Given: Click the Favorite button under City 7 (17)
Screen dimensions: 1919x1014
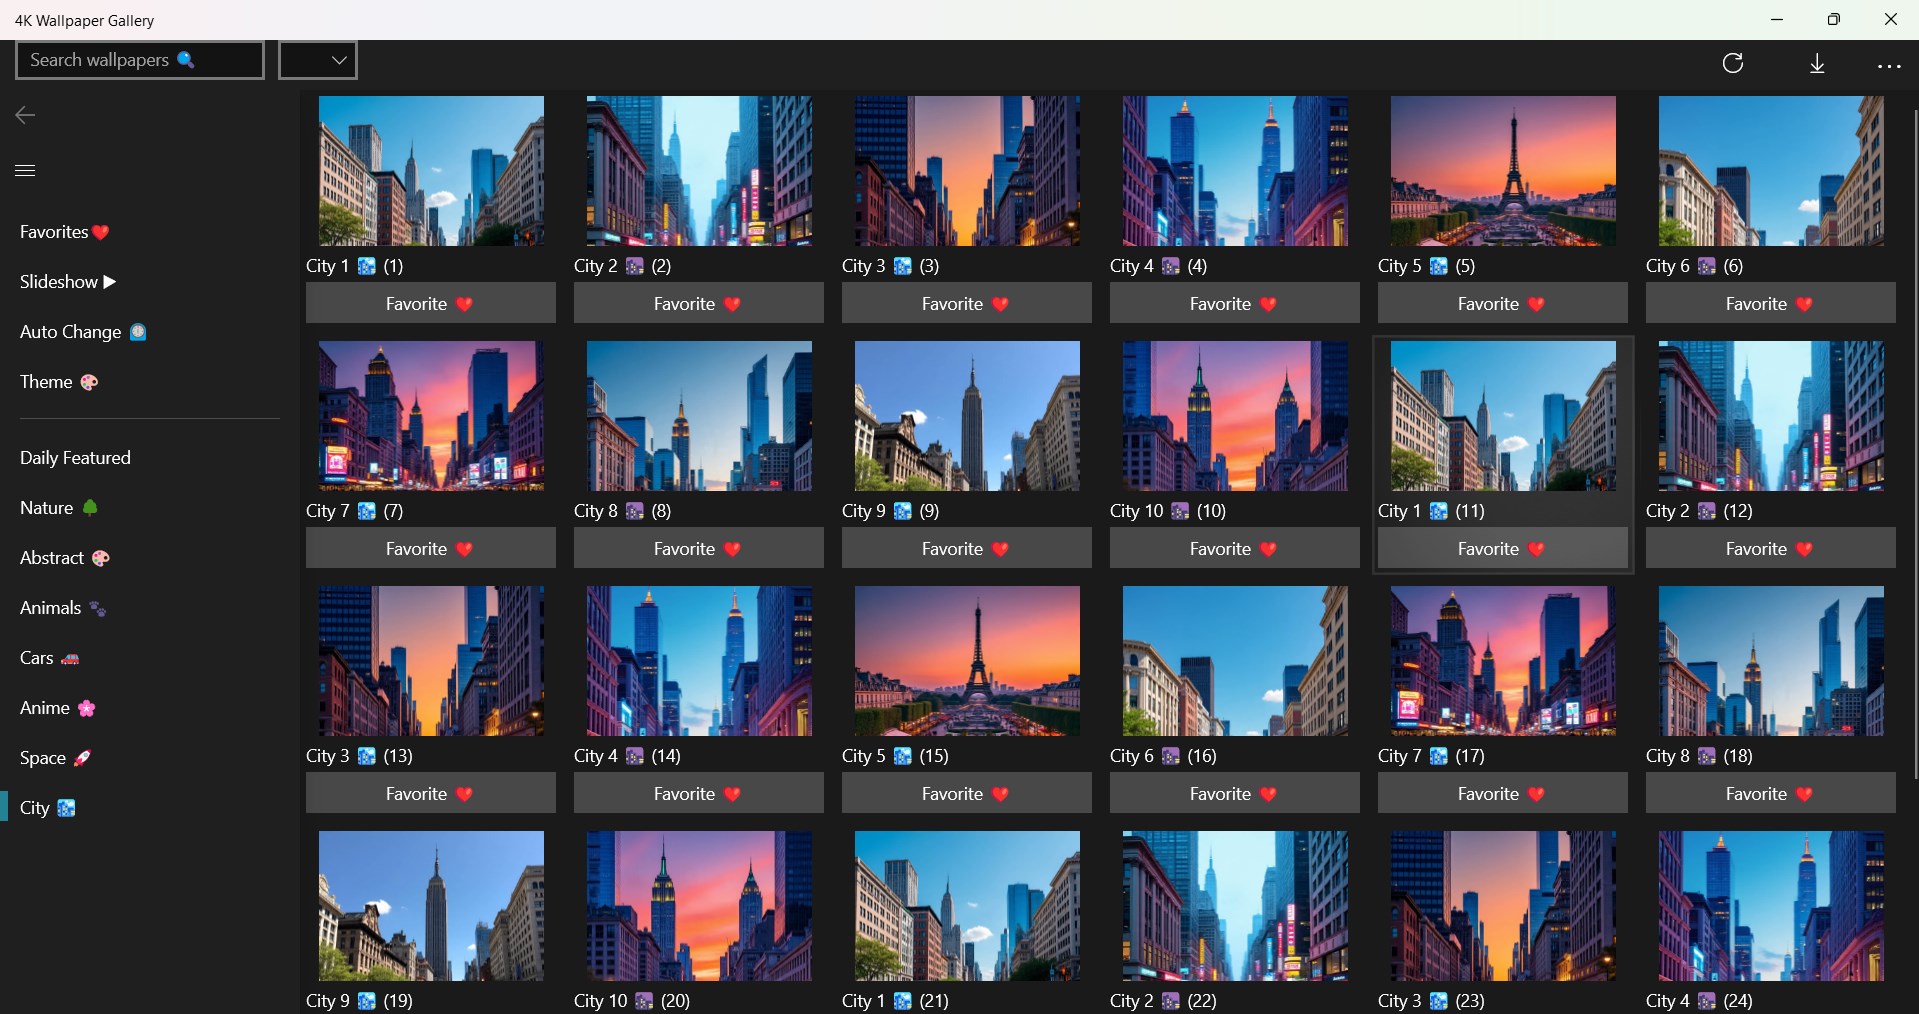Looking at the screenshot, I should point(1503,794).
